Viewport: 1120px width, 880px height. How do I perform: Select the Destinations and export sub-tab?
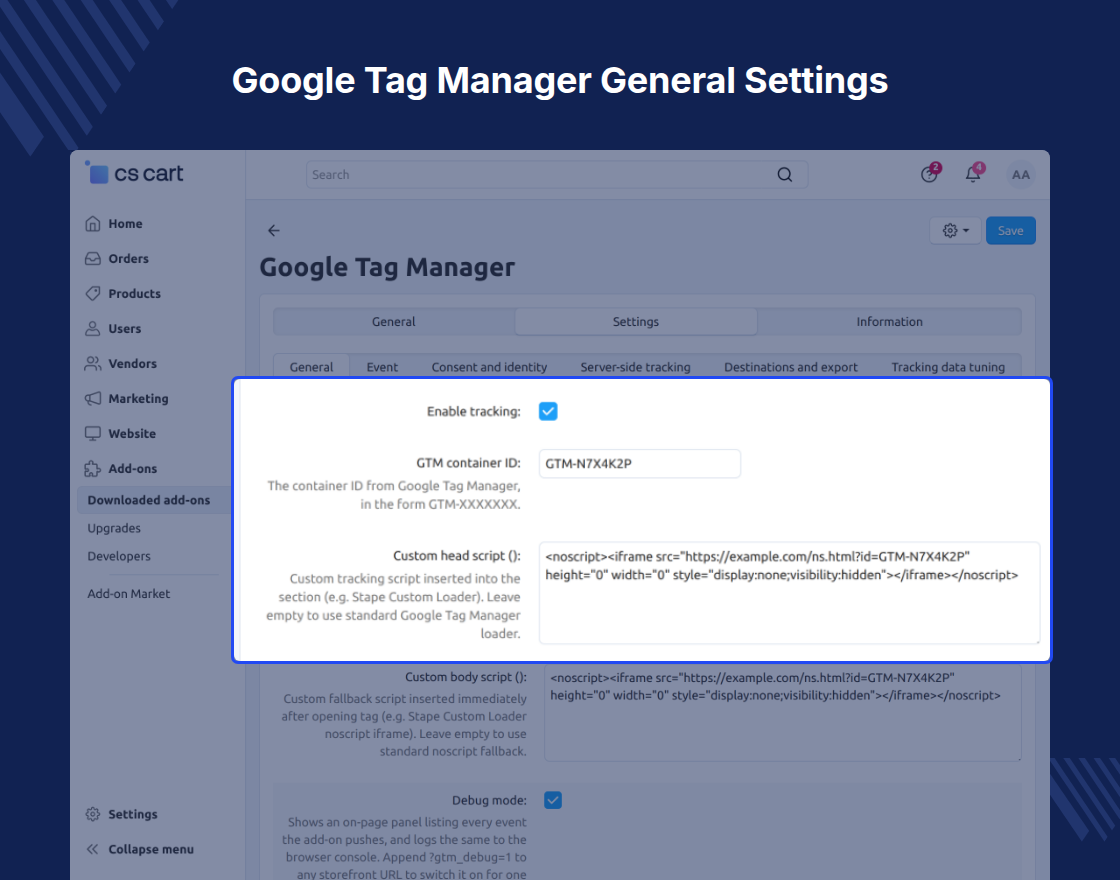[x=791, y=366]
